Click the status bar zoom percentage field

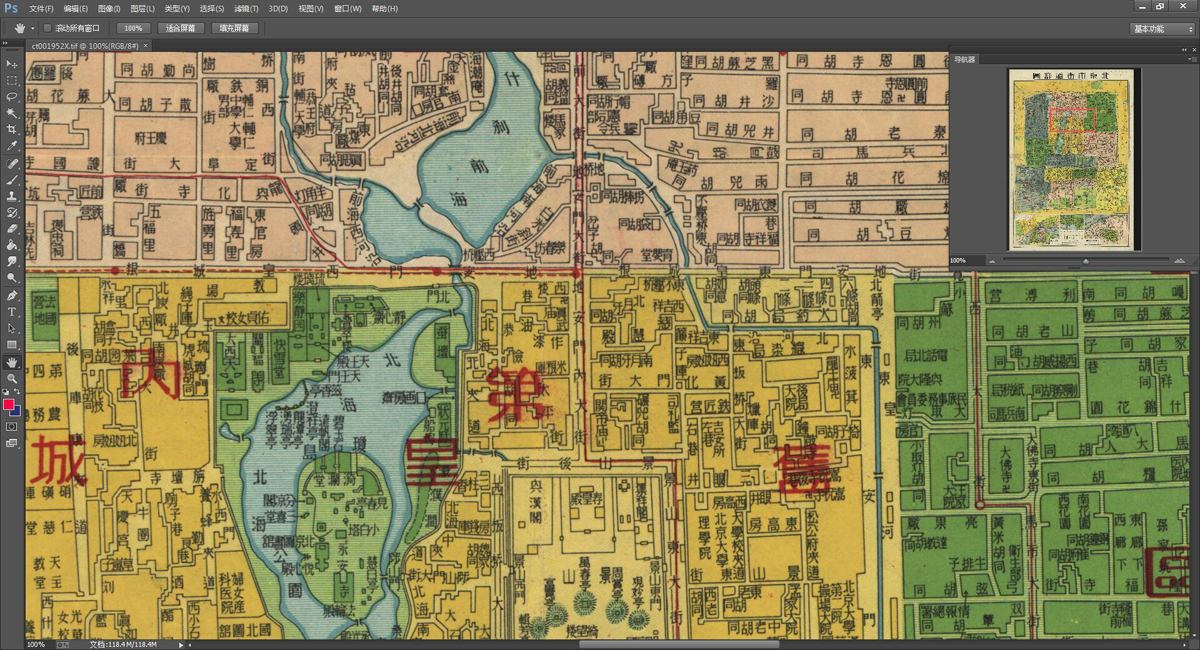pyautogui.click(x=40, y=645)
